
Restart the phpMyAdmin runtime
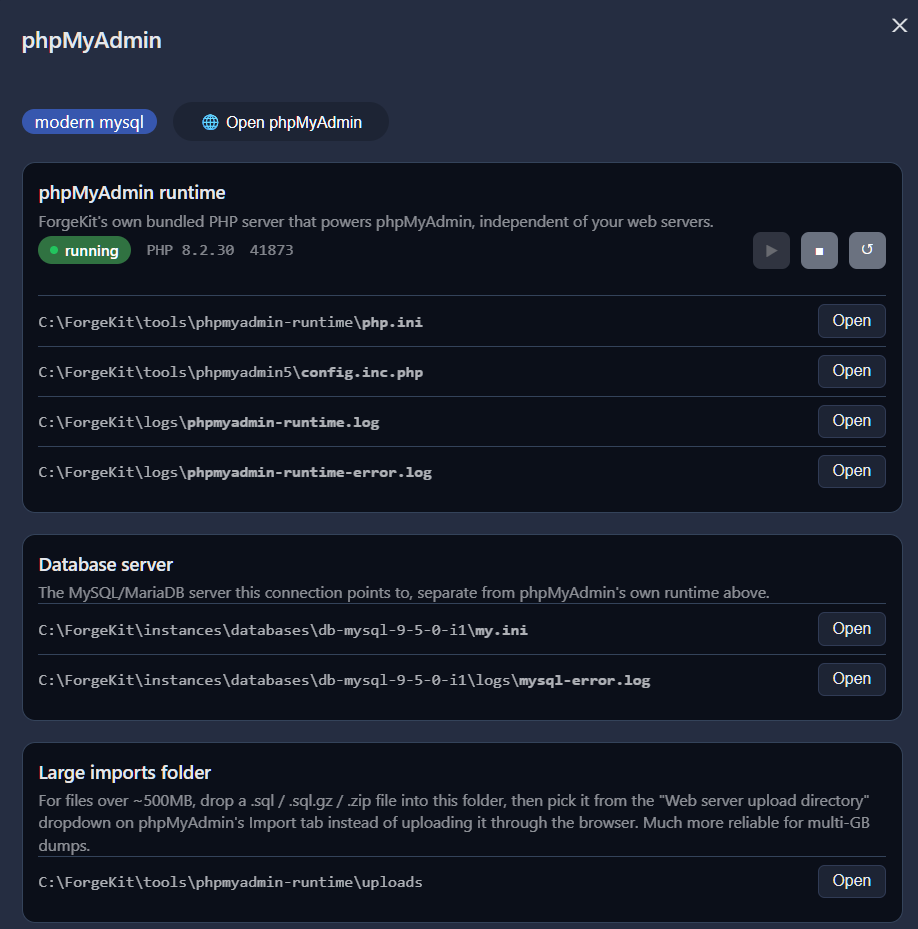point(867,251)
